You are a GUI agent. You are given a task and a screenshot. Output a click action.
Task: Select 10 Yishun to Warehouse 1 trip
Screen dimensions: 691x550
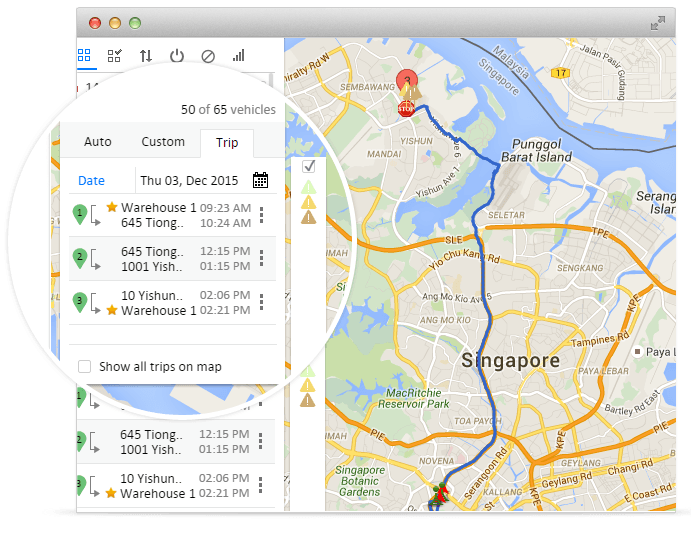click(x=172, y=303)
